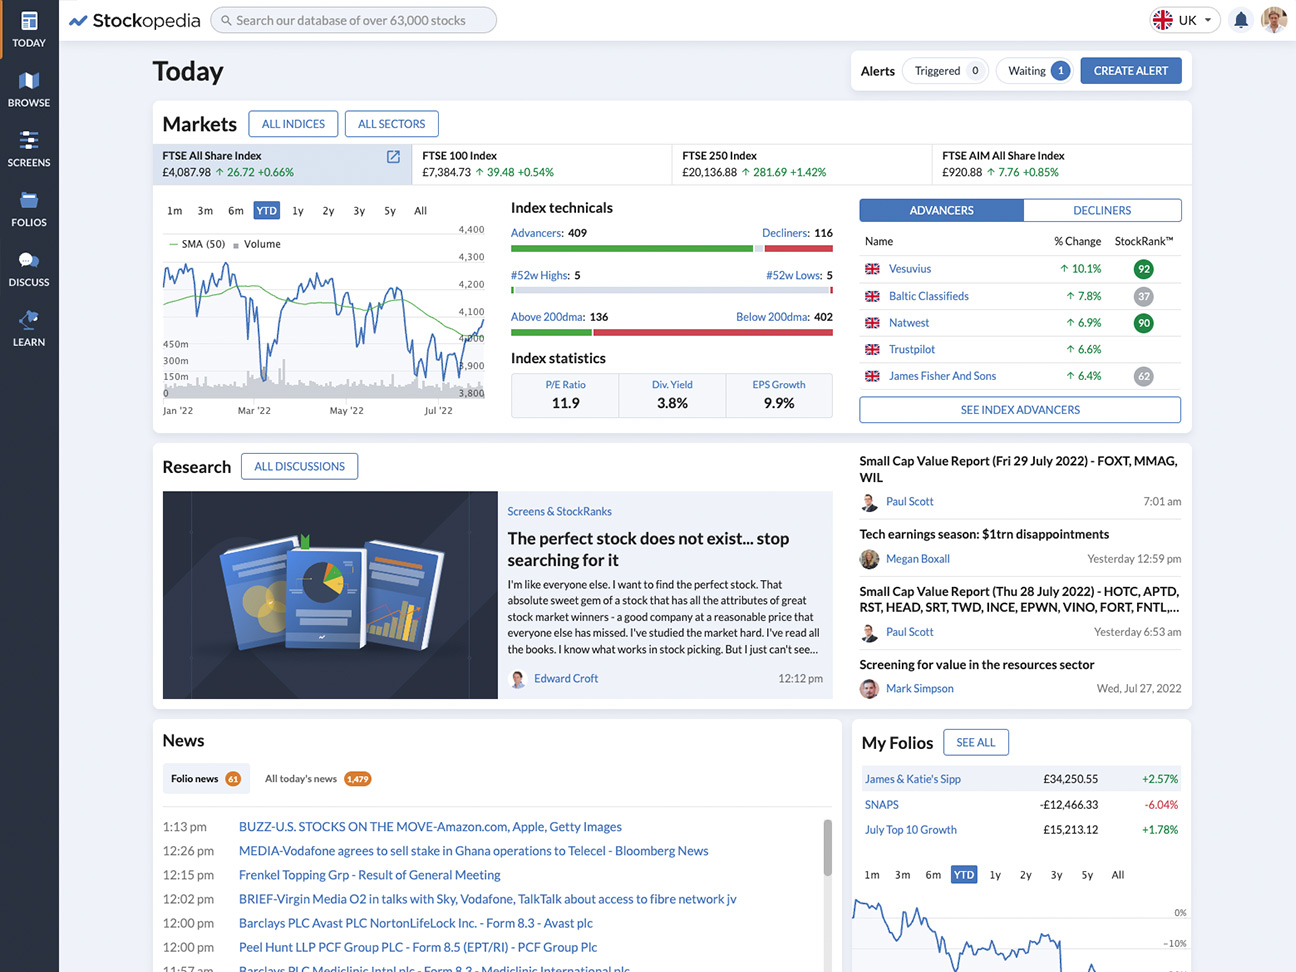Open Vodafone Ghana news headline
Screen dimensions: 1296x972
pos(473,851)
